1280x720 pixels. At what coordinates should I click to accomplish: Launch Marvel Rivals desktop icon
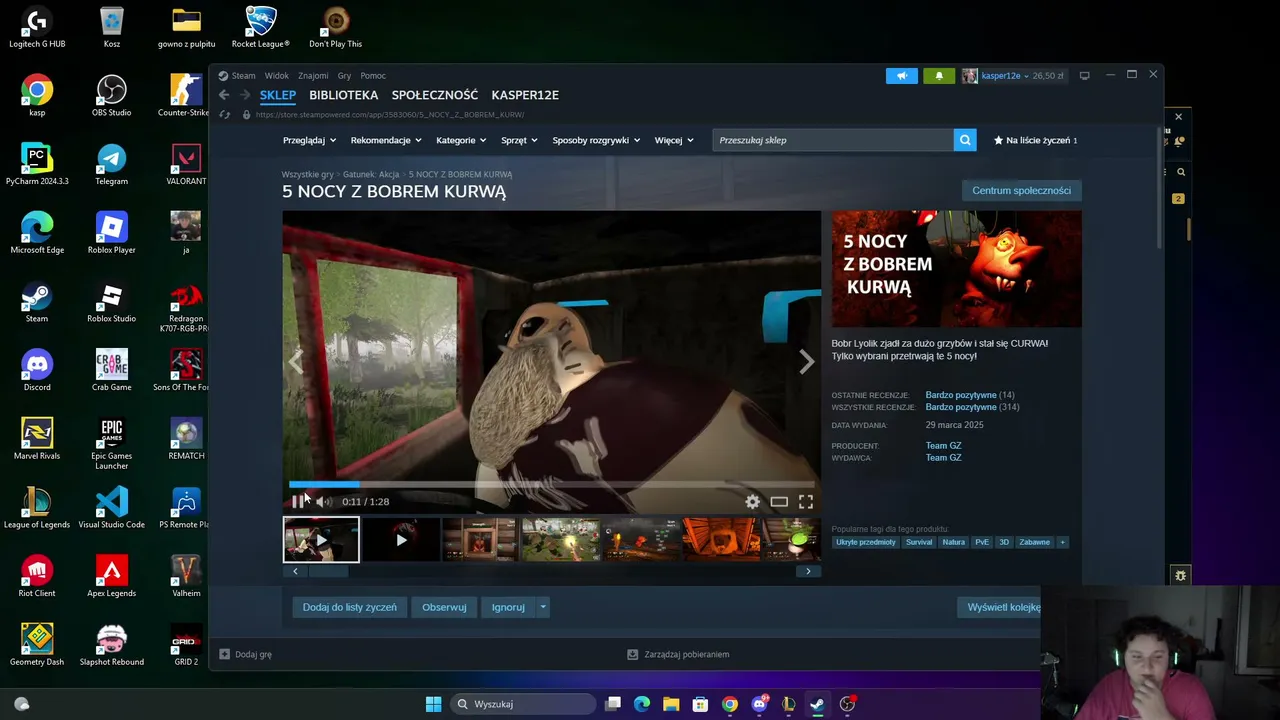37,439
